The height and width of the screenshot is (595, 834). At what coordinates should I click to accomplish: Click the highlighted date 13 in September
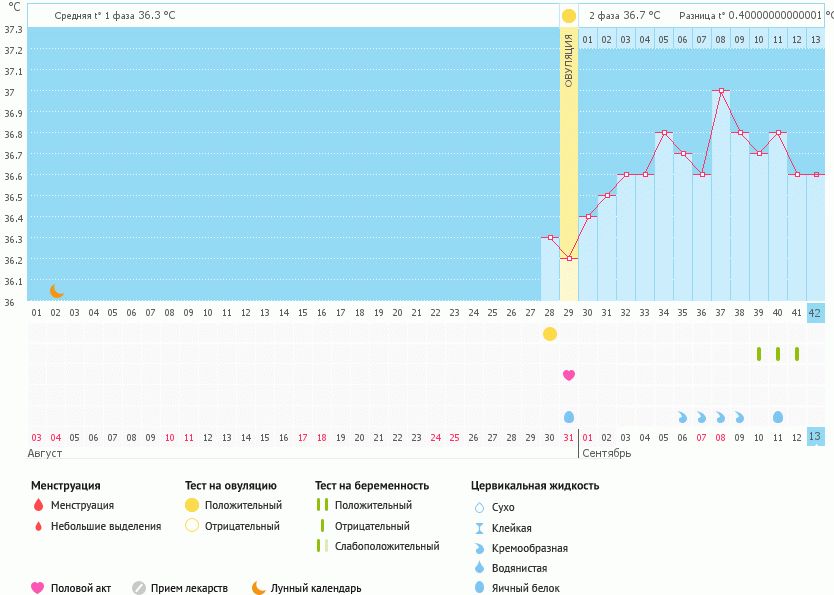coord(815,437)
